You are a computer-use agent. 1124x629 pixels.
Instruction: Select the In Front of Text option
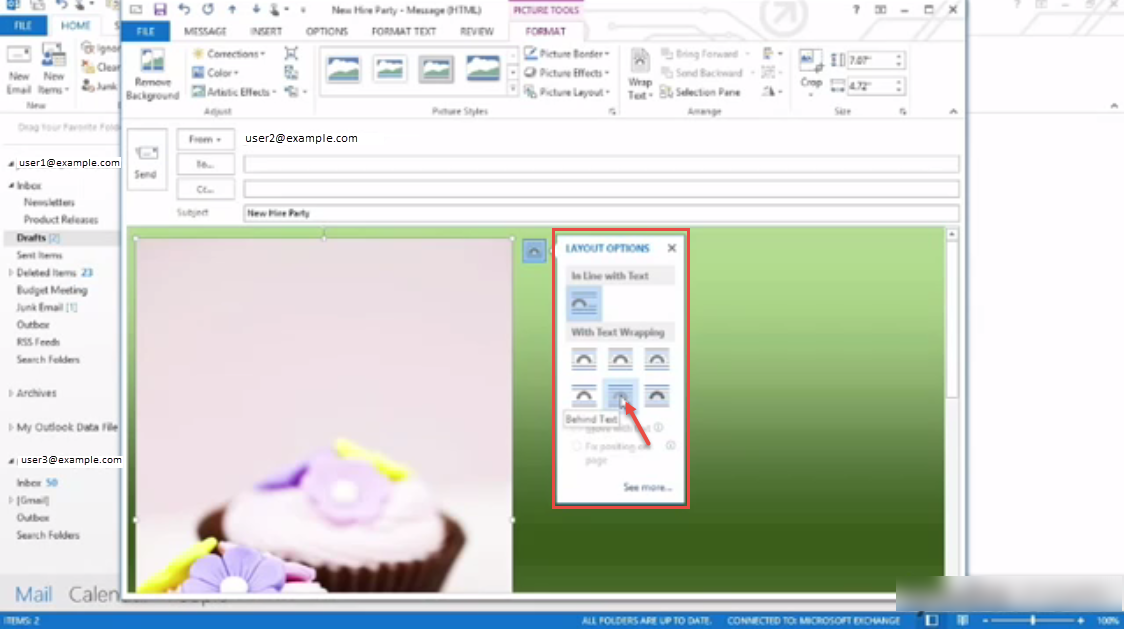(657, 395)
